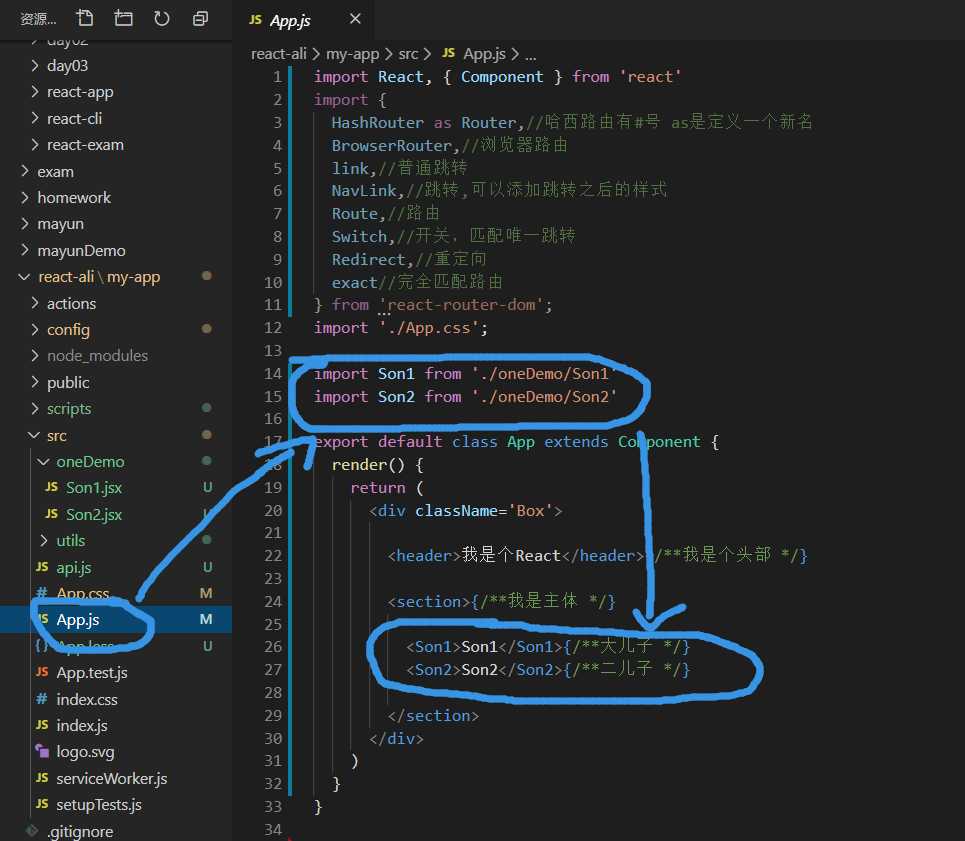Open Son1.jsx in the explorer

click(94, 488)
